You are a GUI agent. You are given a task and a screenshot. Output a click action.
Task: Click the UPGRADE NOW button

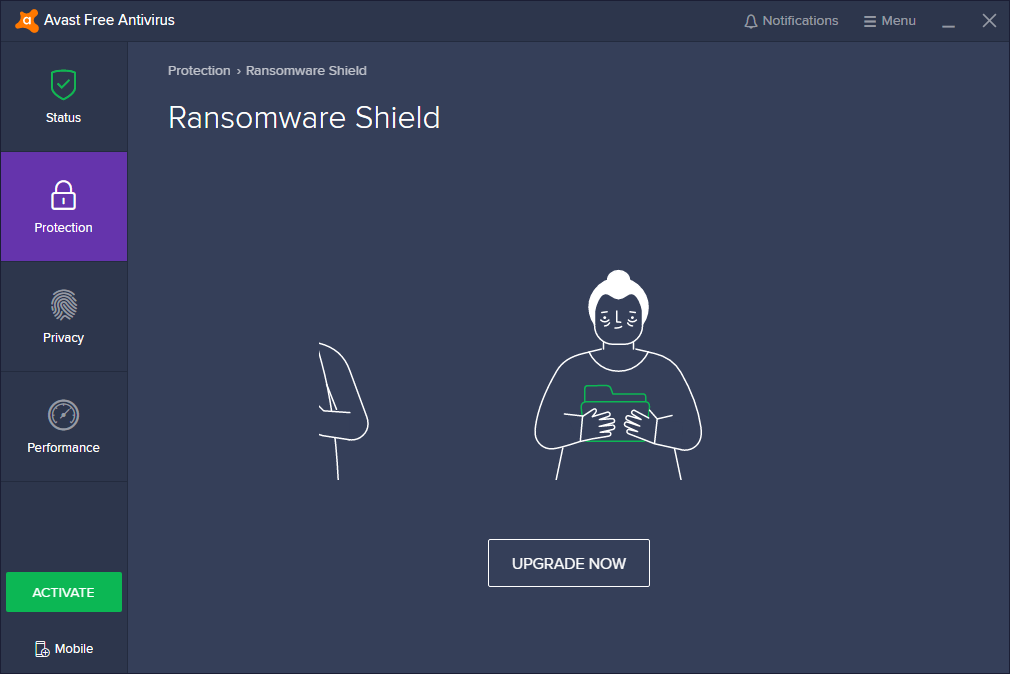coord(569,563)
